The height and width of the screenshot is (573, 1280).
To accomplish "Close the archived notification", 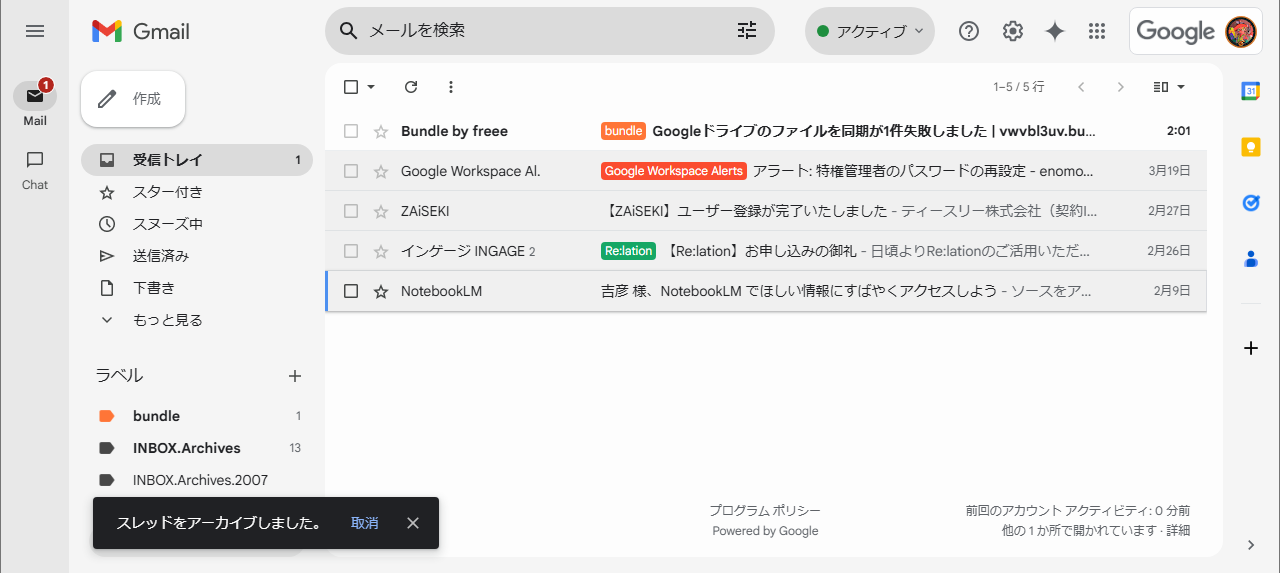I will 413,523.
